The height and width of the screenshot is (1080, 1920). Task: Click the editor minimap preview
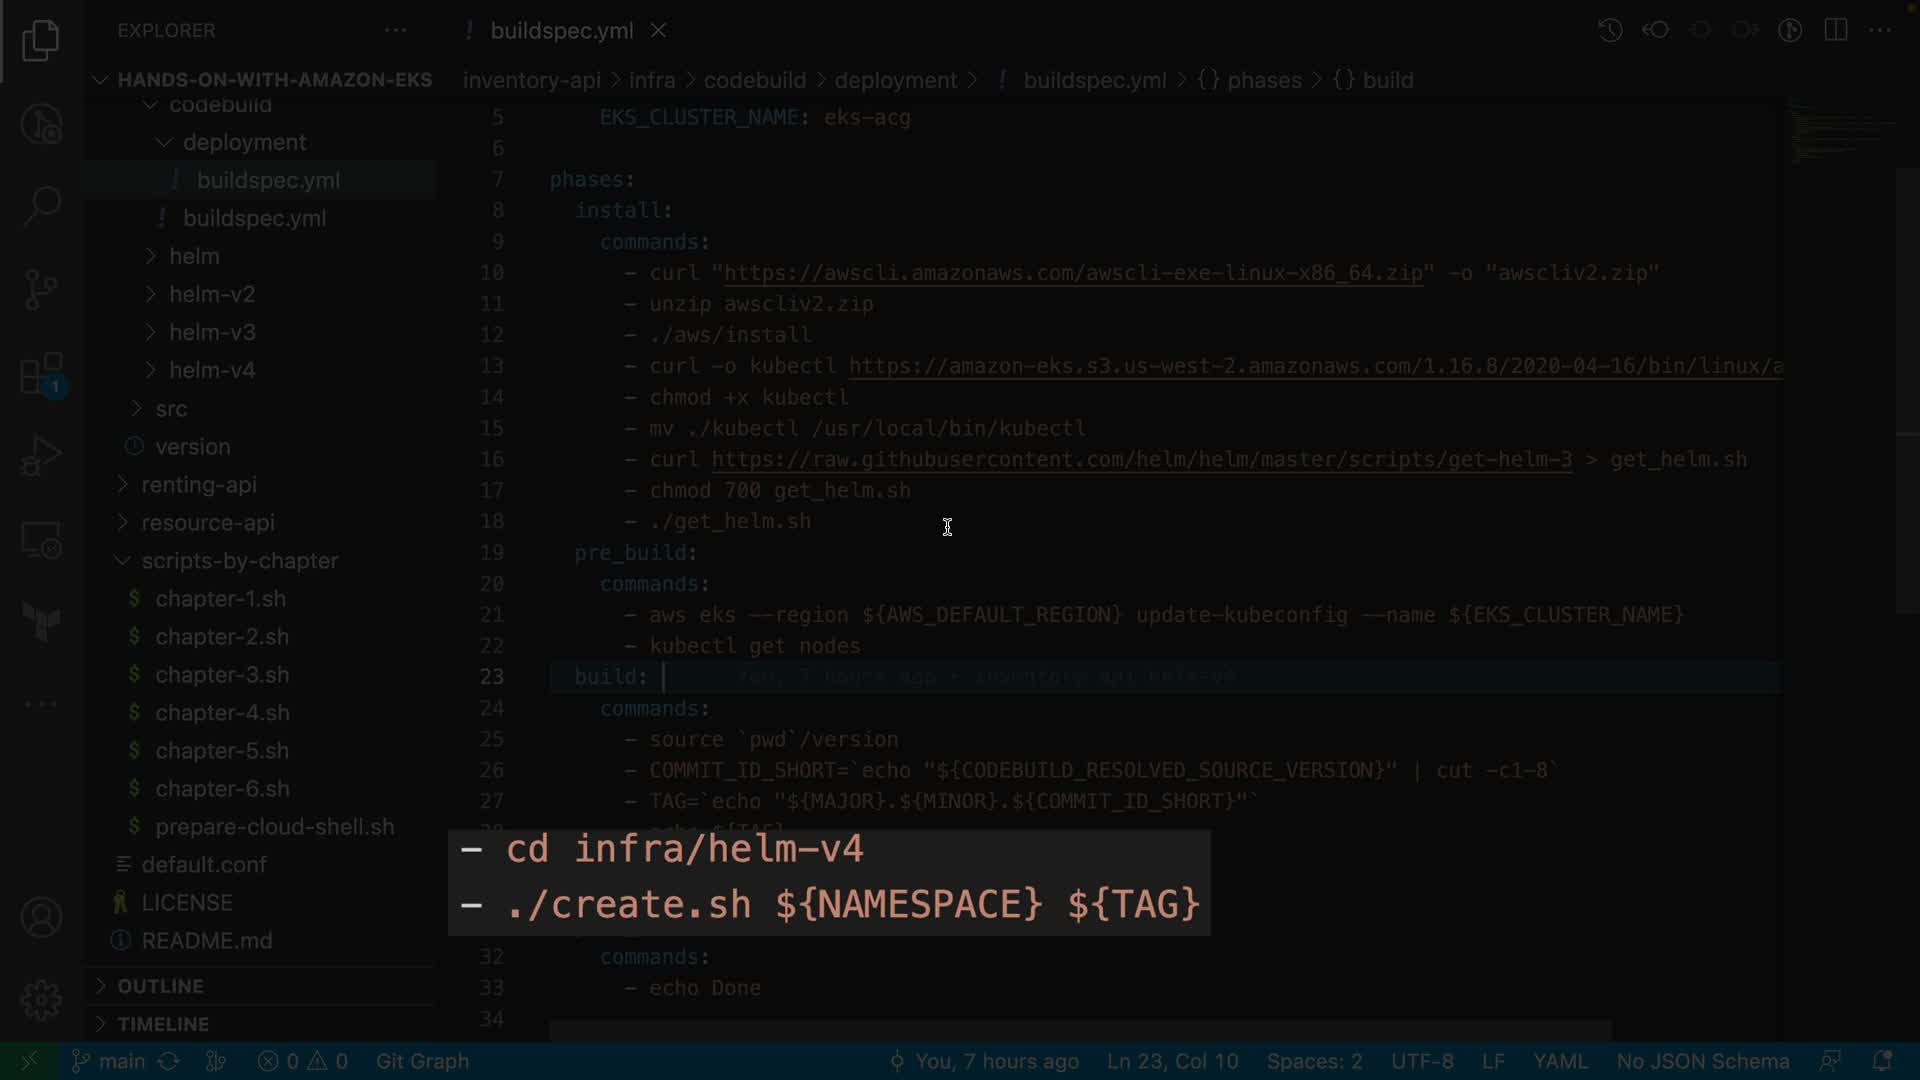(x=1840, y=132)
